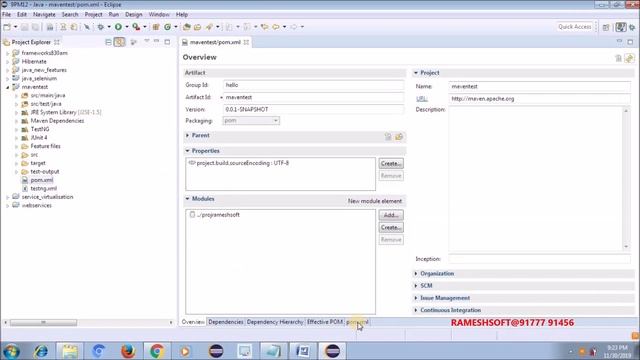Select testng.xml in Project Explorer

pyautogui.click(x=43, y=189)
